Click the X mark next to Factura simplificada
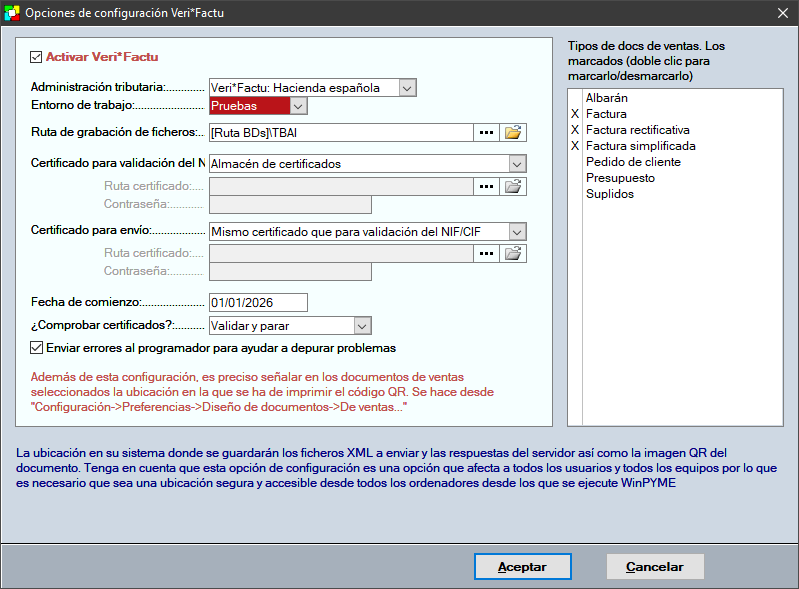The height and width of the screenshot is (589, 799). [x=575, y=146]
